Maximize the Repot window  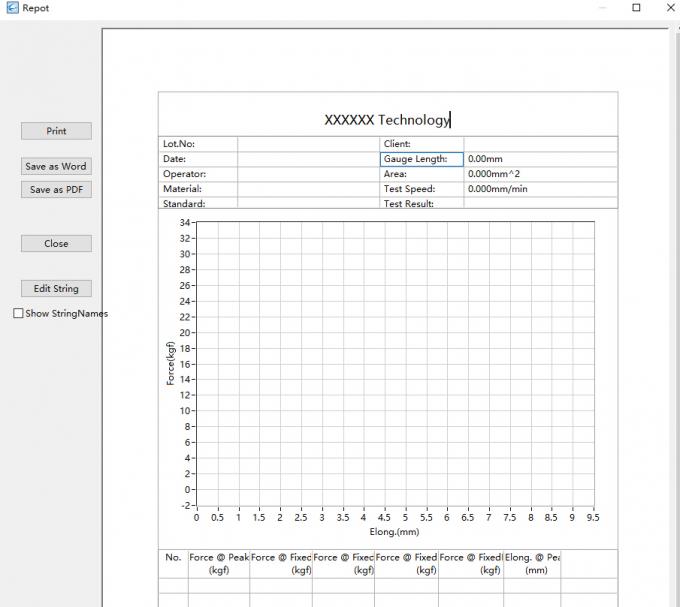point(636,8)
